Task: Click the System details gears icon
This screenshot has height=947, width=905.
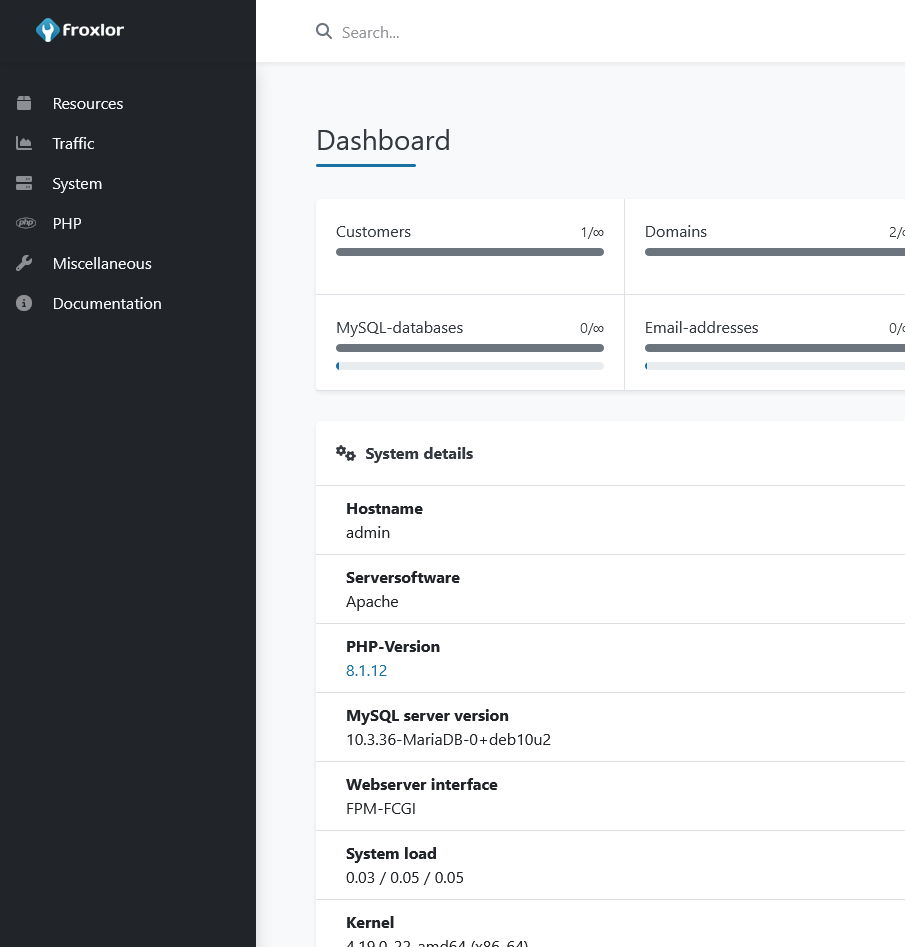Action: (346, 453)
